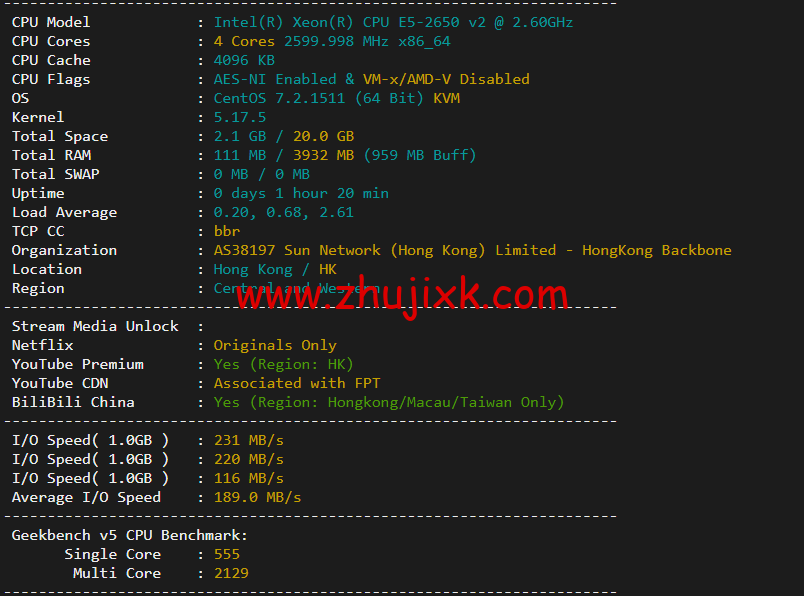This screenshot has width=804, height=596.
Task: Select the CPU Cache 4096 KB value
Action: click(244, 60)
